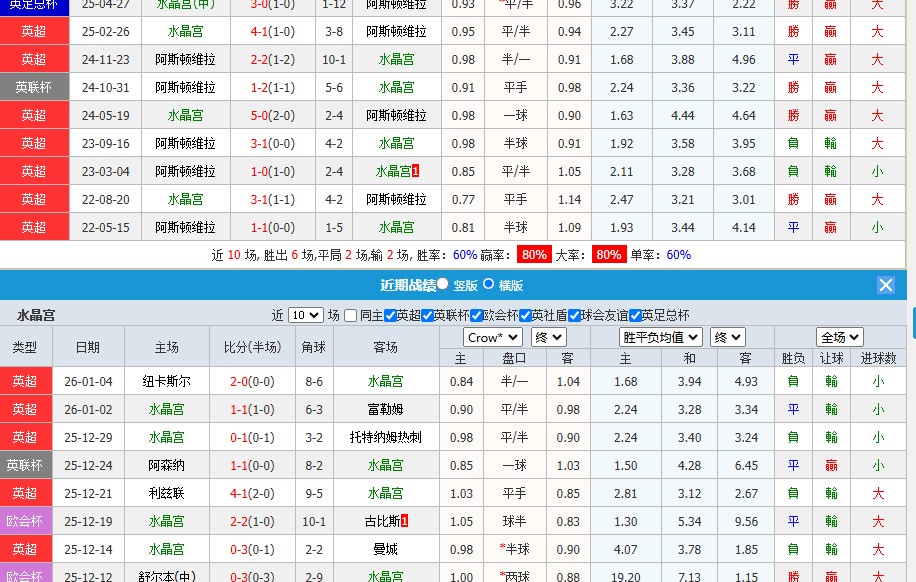916x582 pixels.
Task: Disable the 球会友谊 filter checkbox
Action: (572, 315)
